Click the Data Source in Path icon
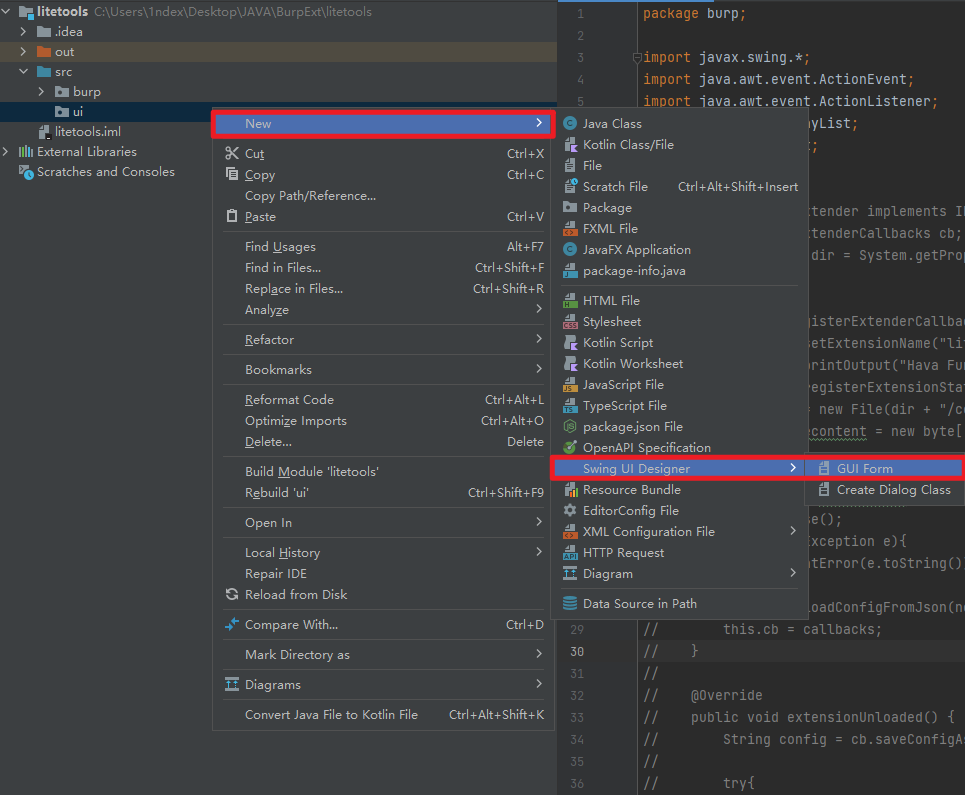 571,604
